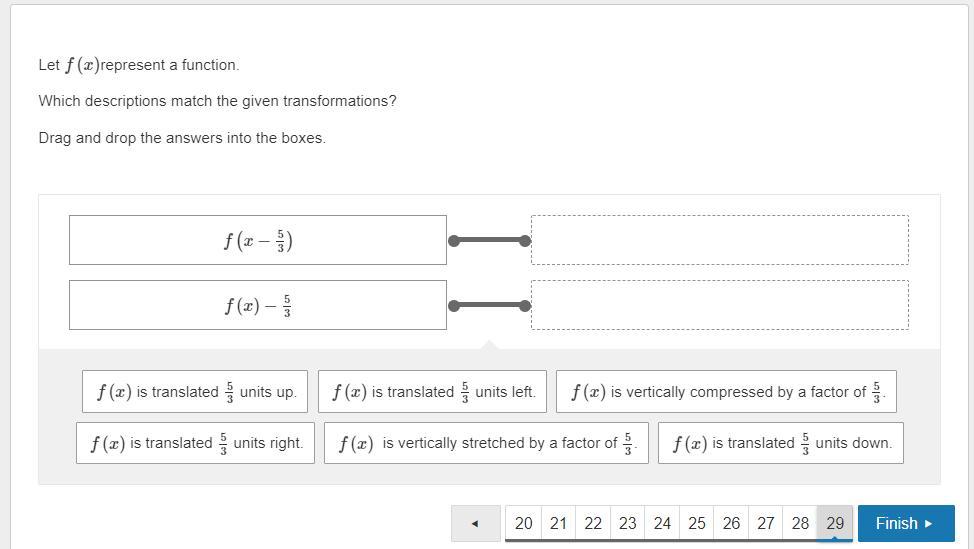Pick the 'vertically stretched by 5/3' tile
Image resolution: width=974 pixels, height=549 pixels.
(x=486, y=443)
